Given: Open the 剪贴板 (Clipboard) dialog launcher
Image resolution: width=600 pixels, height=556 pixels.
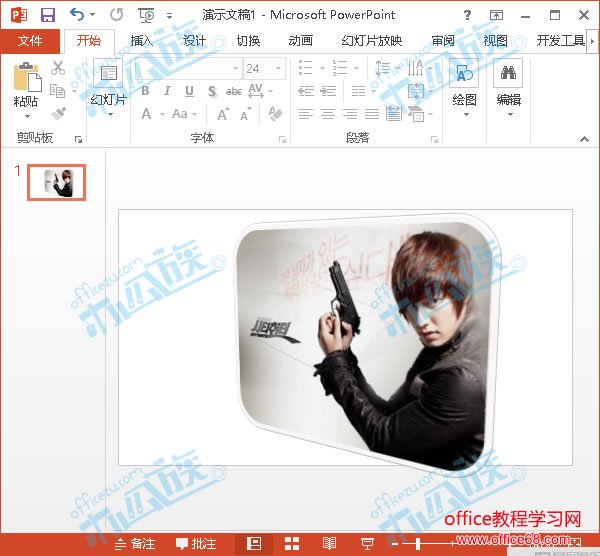Looking at the screenshot, I should pos(78,139).
